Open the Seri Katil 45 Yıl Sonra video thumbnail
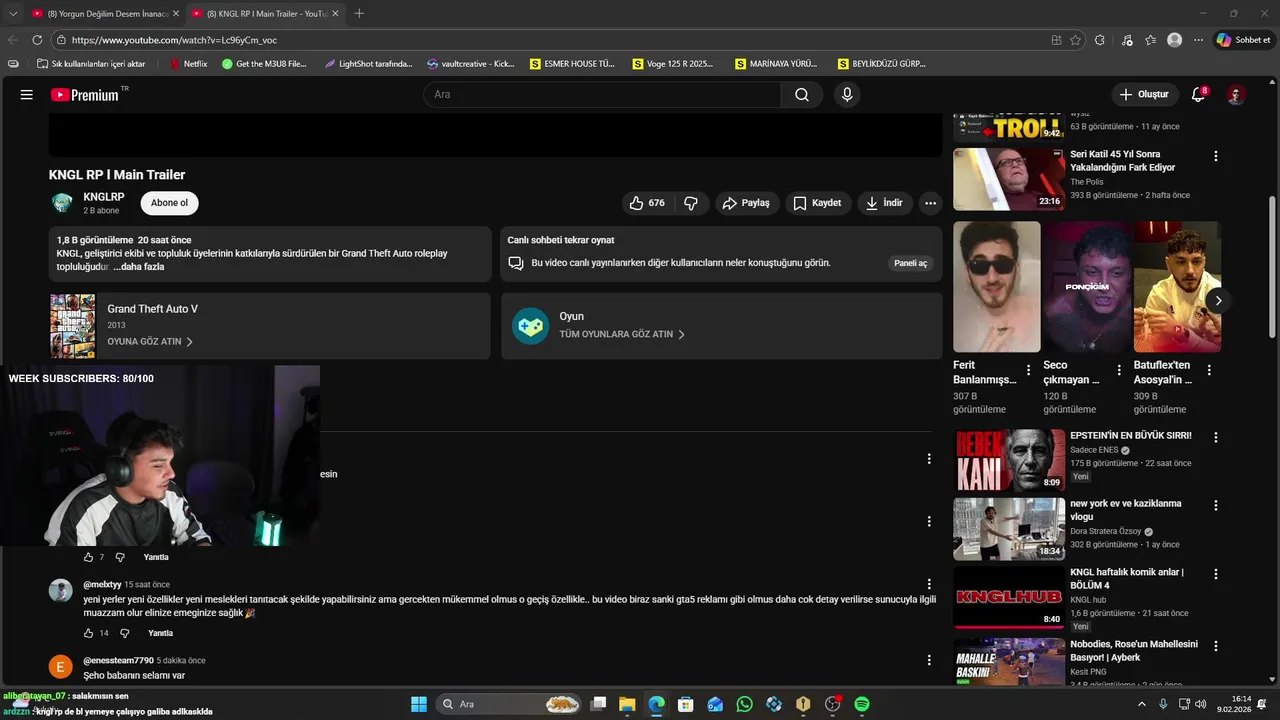Image resolution: width=1280 pixels, height=720 pixels. pos(1009,179)
